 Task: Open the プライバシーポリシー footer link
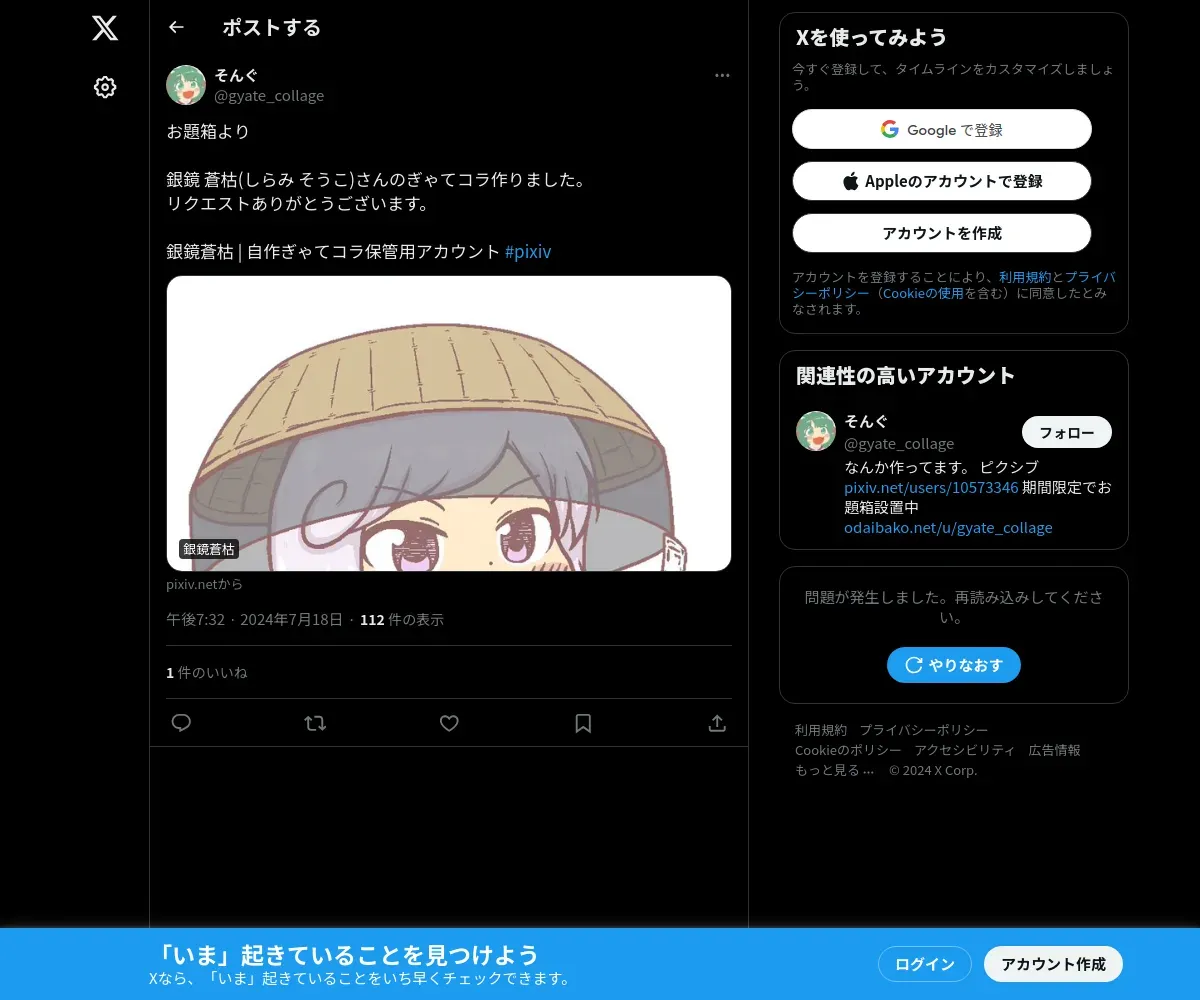[924, 730]
